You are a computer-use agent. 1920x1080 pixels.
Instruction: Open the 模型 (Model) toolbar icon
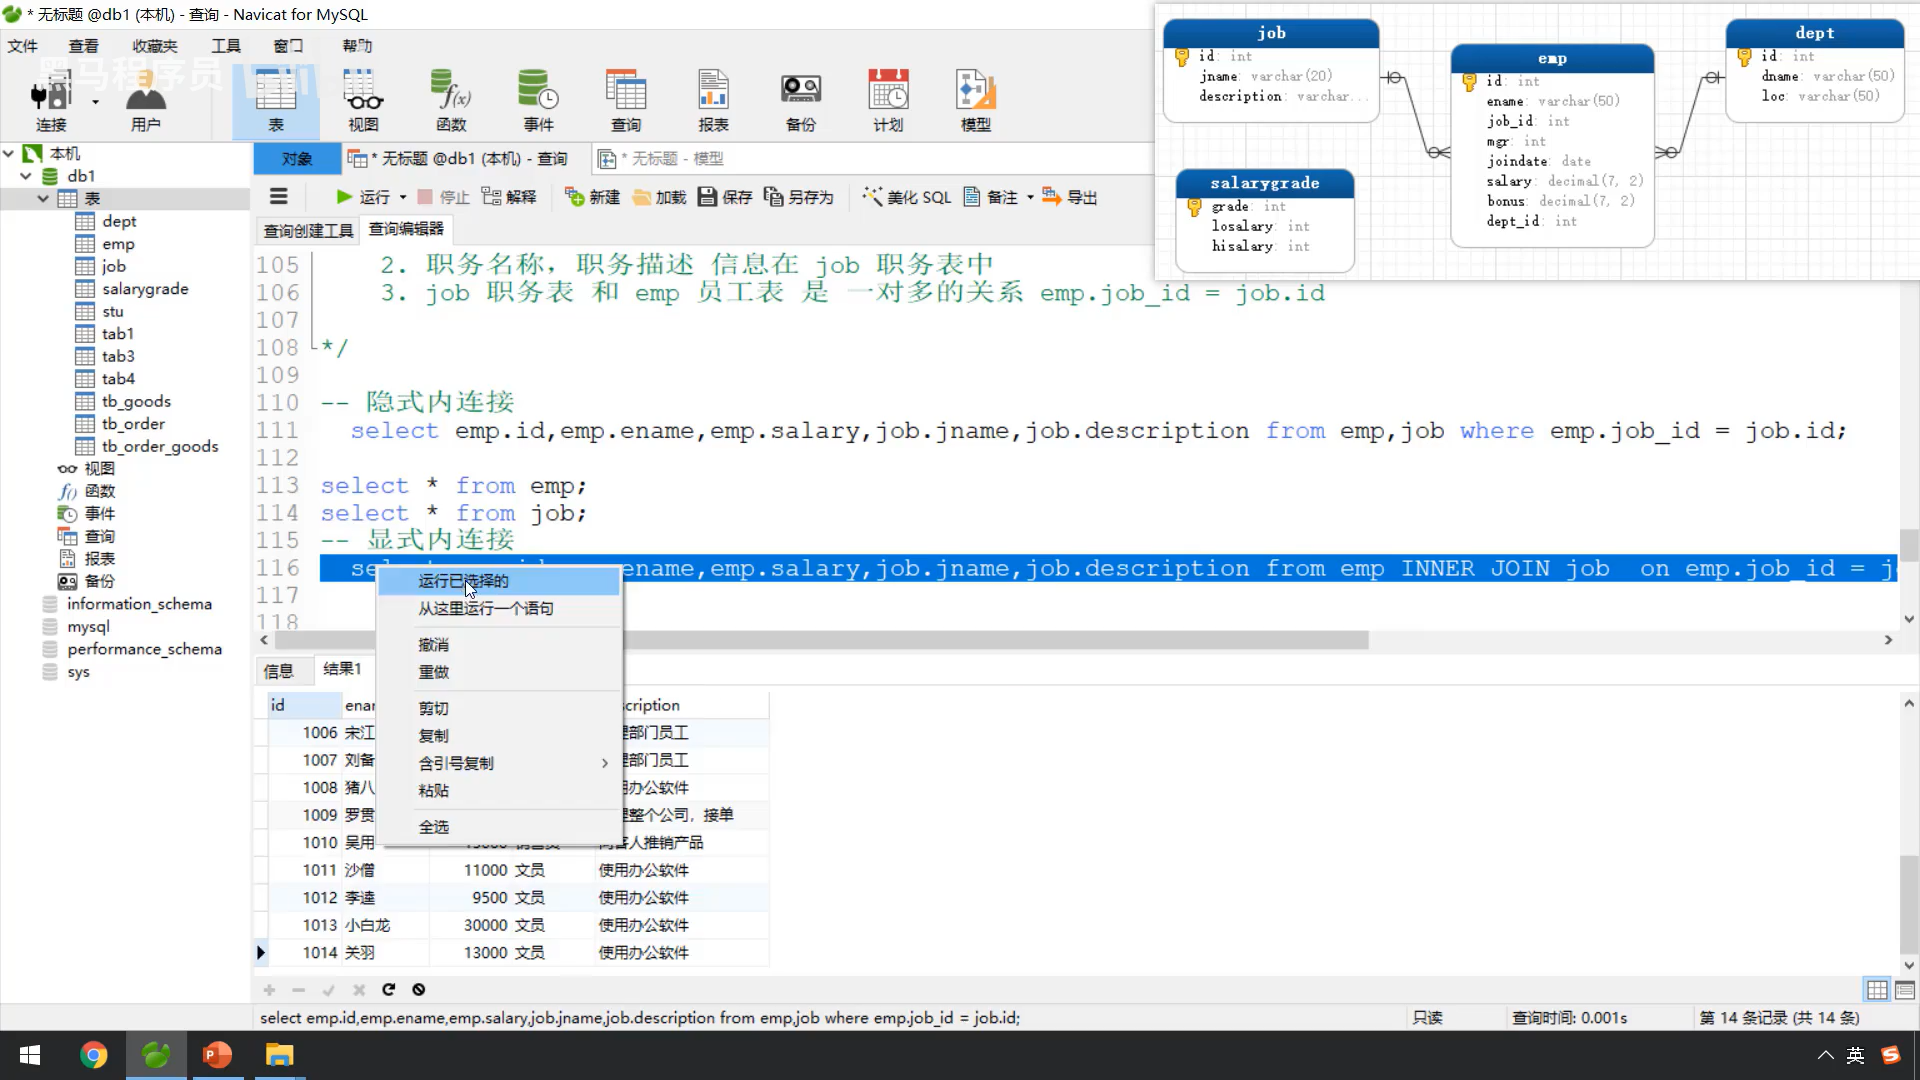(x=975, y=100)
